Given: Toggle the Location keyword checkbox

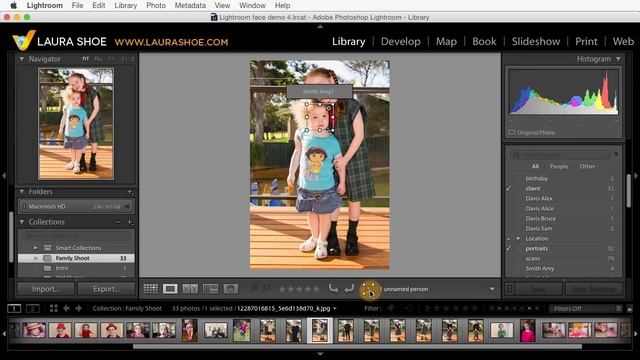Looking at the screenshot, I should coord(509,238).
